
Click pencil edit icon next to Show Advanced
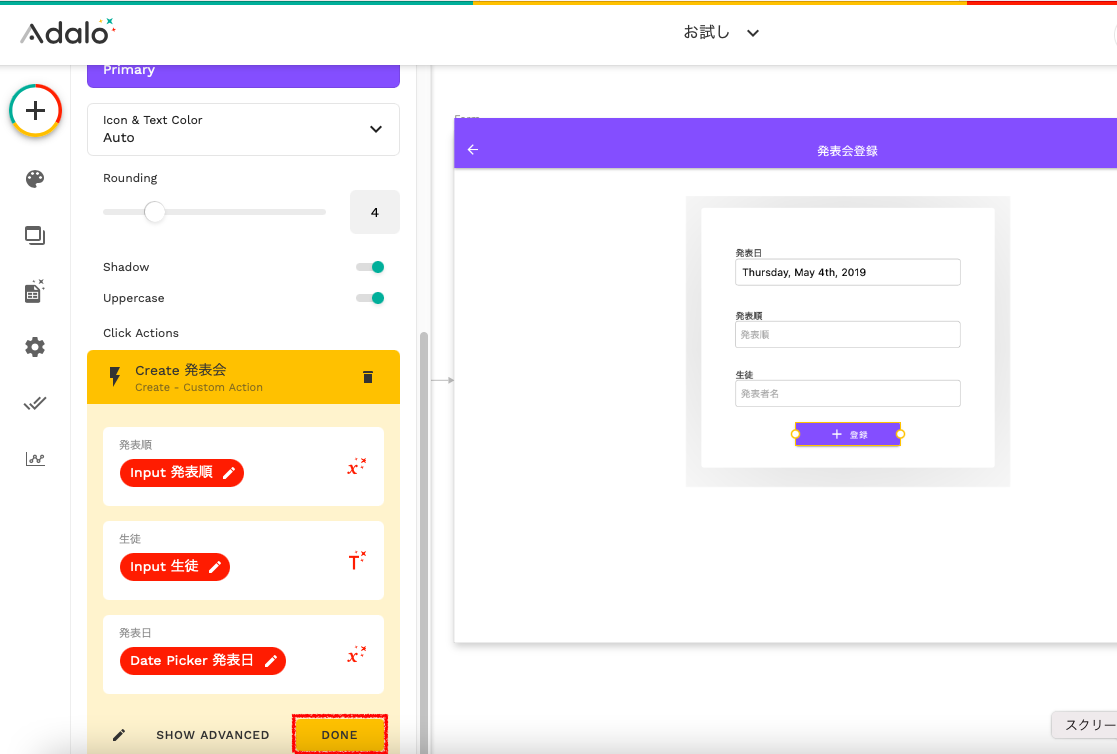click(119, 735)
